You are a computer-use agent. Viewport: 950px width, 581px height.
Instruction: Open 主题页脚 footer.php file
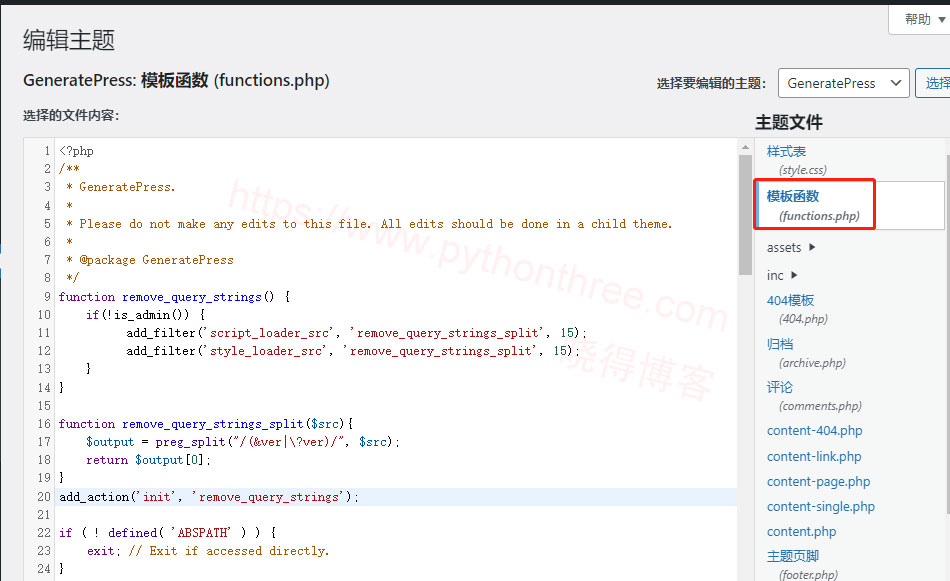click(x=793, y=556)
